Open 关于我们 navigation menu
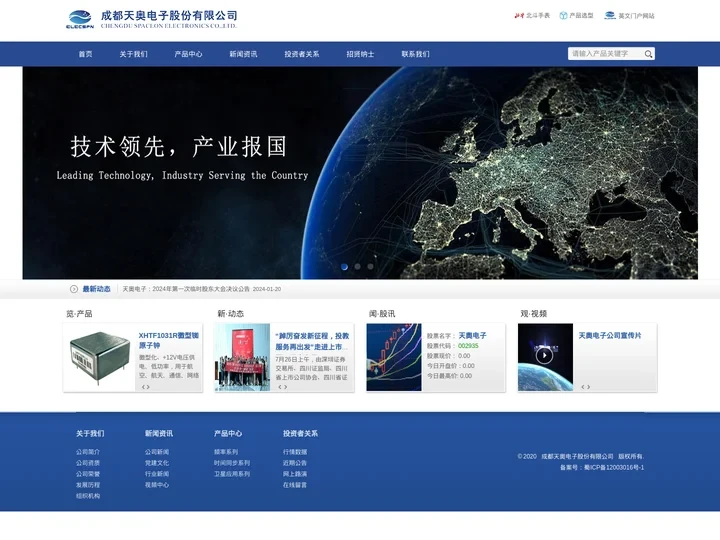Viewport: 720px width, 540px height. pos(134,54)
